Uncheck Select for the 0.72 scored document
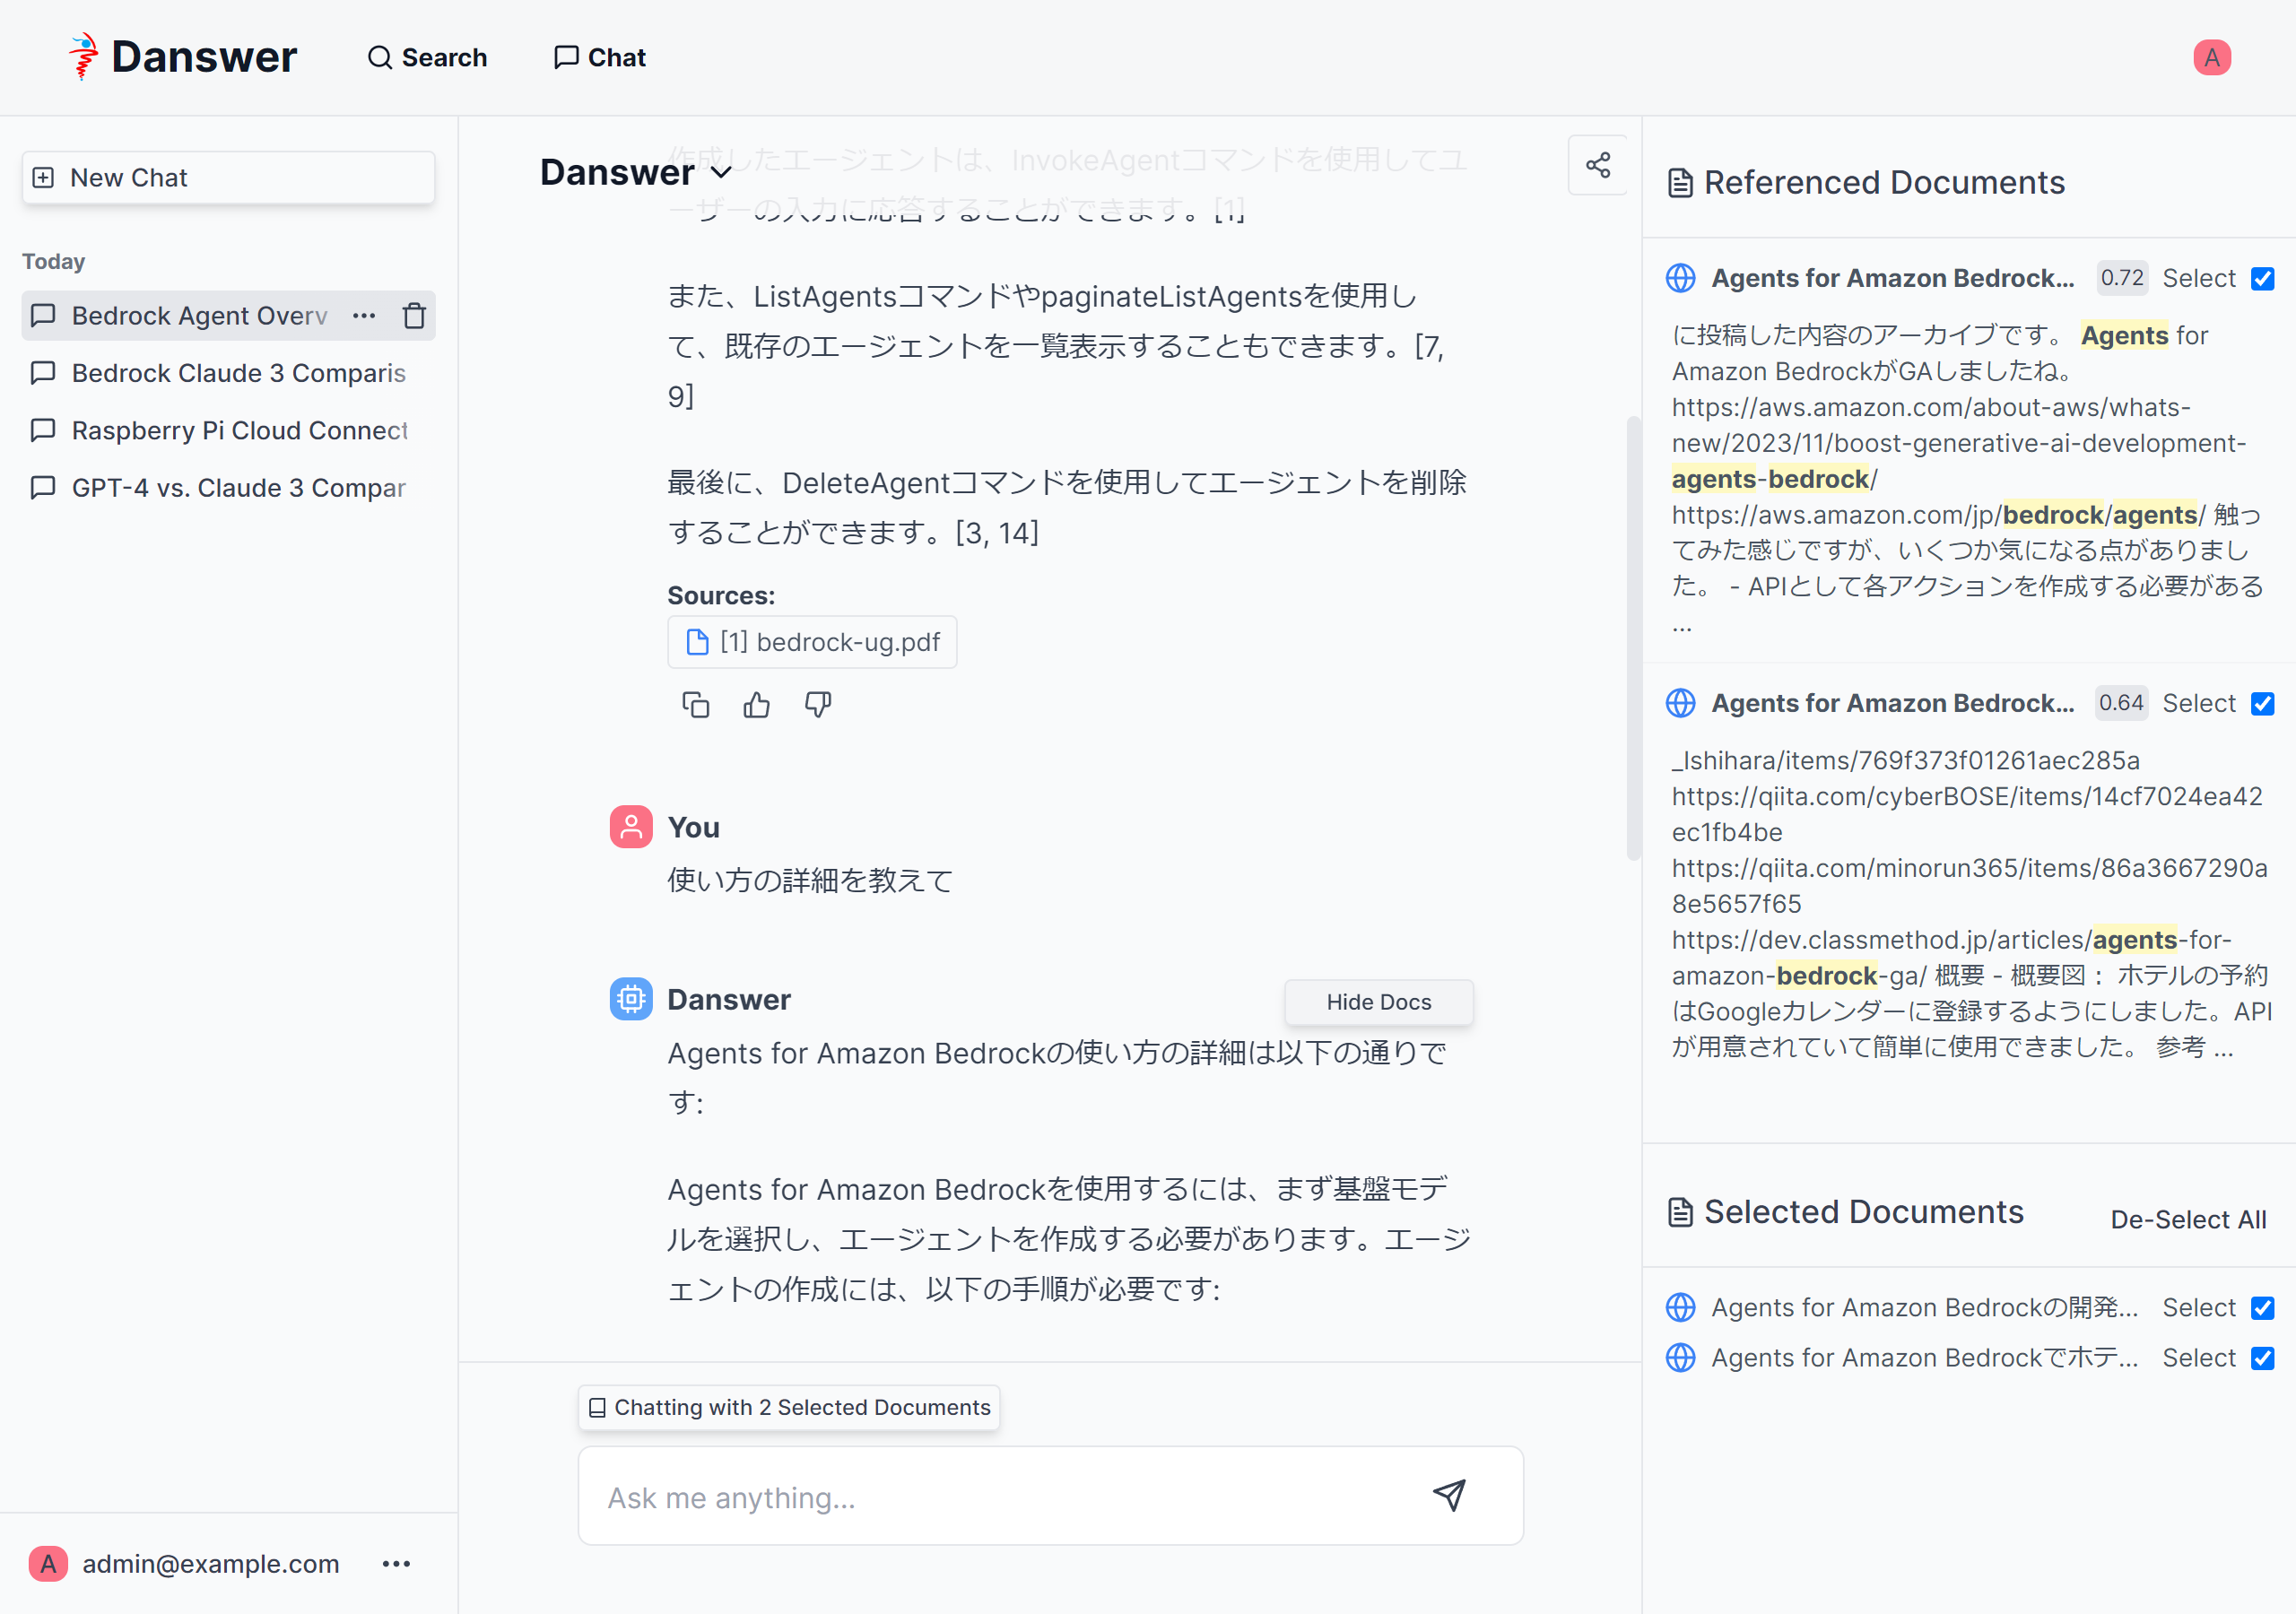 pyautogui.click(x=2262, y=279)
